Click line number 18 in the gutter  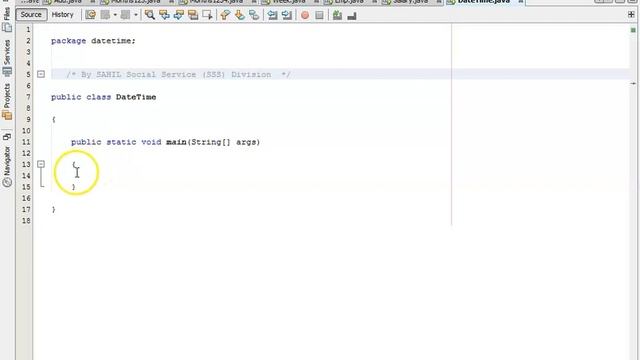pos(26,221)
